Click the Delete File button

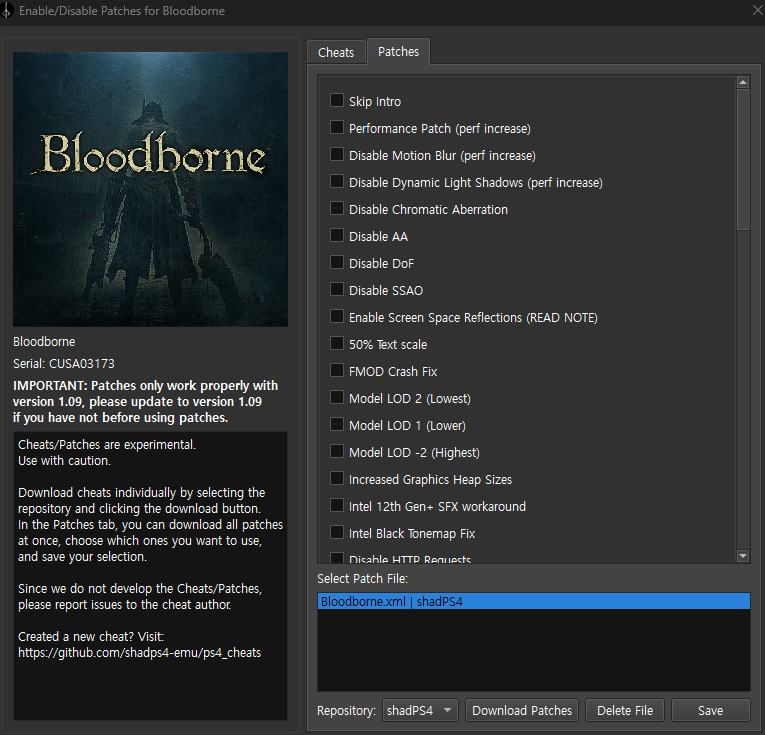(625, 710)
